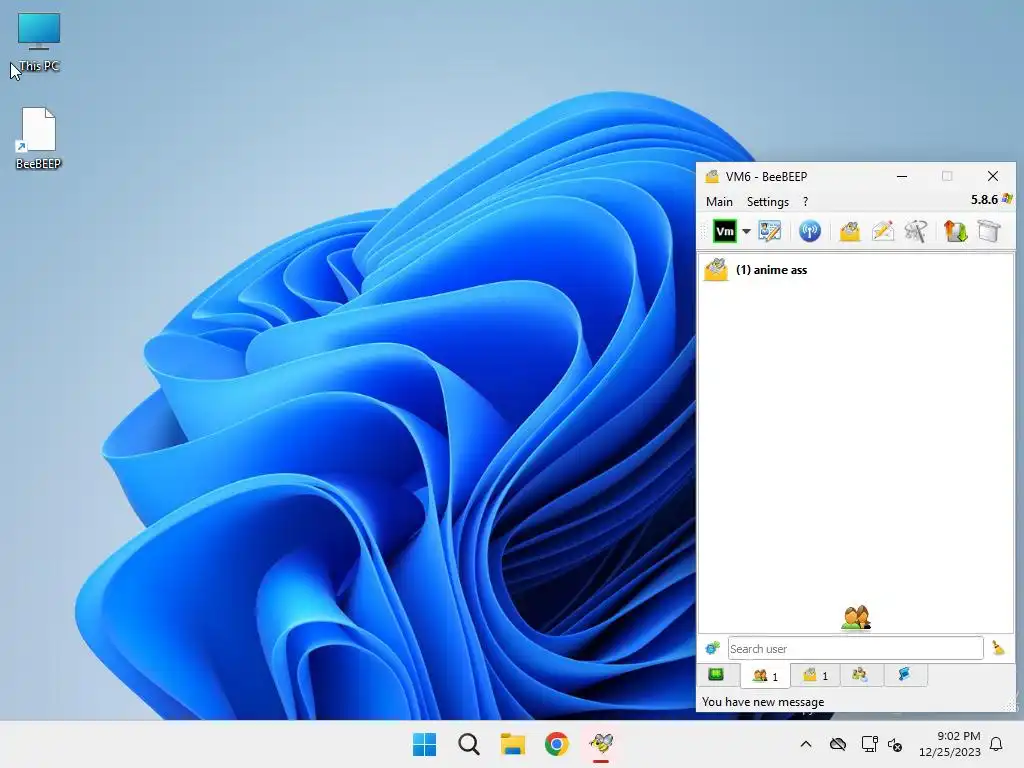Click the blue gear icon left of search
This screenshot has width=1024, height=768.
[712, 648]
